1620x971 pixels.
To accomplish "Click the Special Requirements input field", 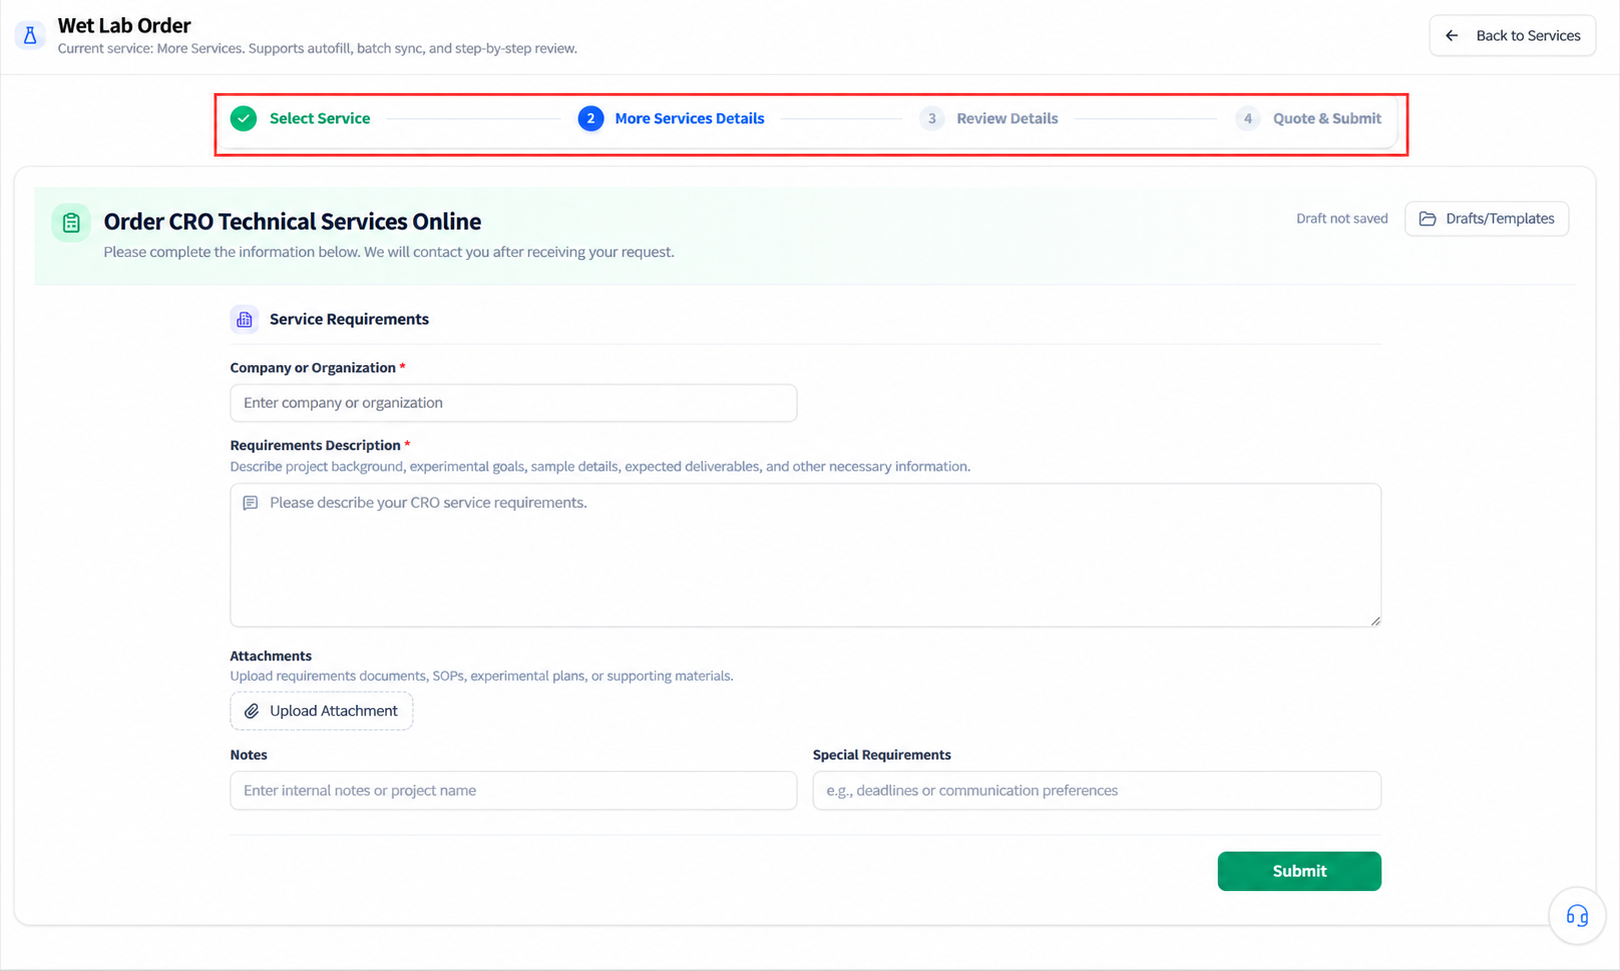I will point(1097,790).
